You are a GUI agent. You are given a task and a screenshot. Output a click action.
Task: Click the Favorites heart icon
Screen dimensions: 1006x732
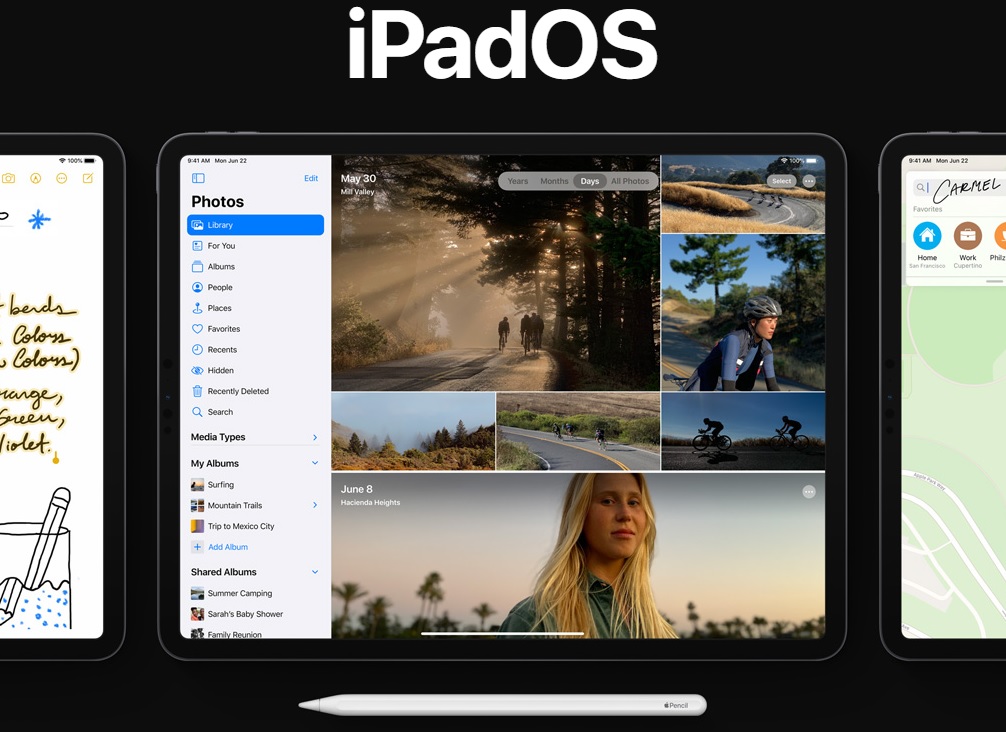pos(198,328)
